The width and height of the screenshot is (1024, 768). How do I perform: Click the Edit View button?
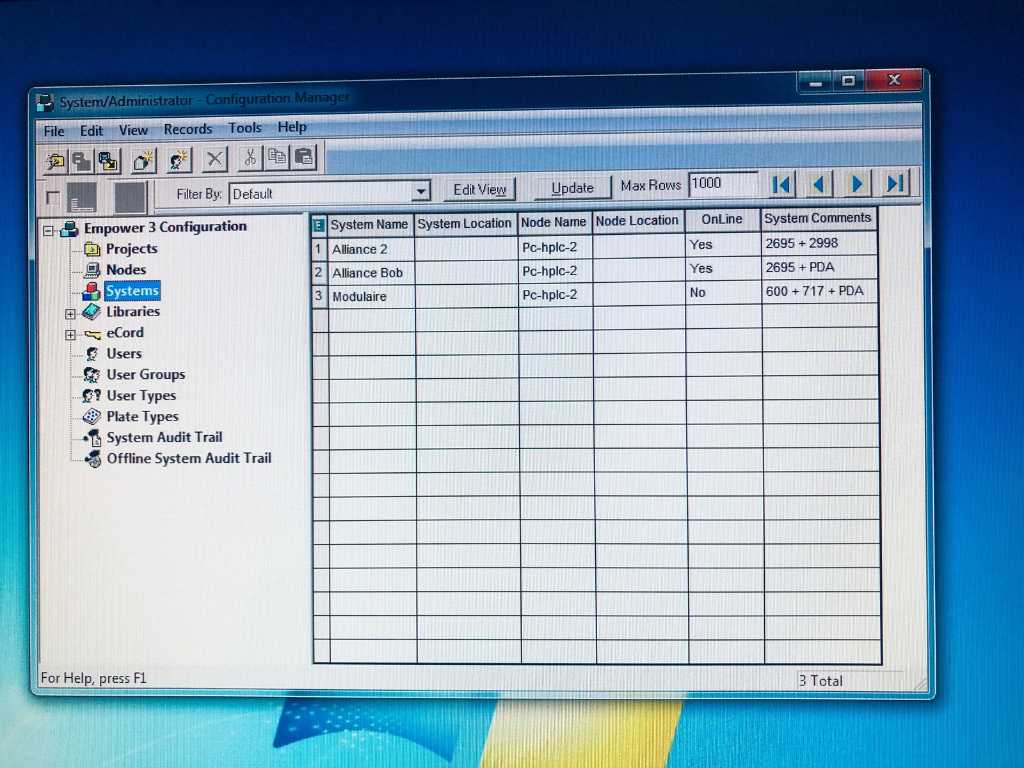480,189
